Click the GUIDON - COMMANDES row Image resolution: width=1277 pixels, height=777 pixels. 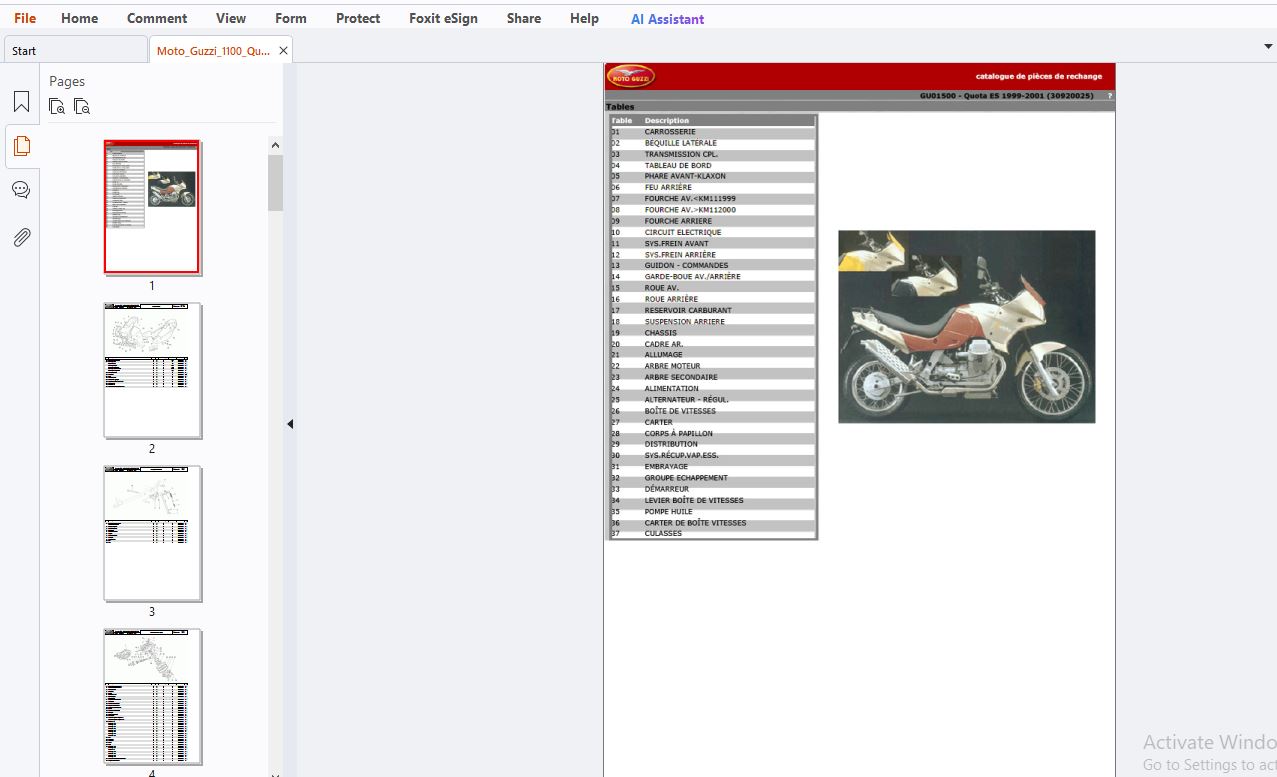pyautogui.click(x=713, y=265)
